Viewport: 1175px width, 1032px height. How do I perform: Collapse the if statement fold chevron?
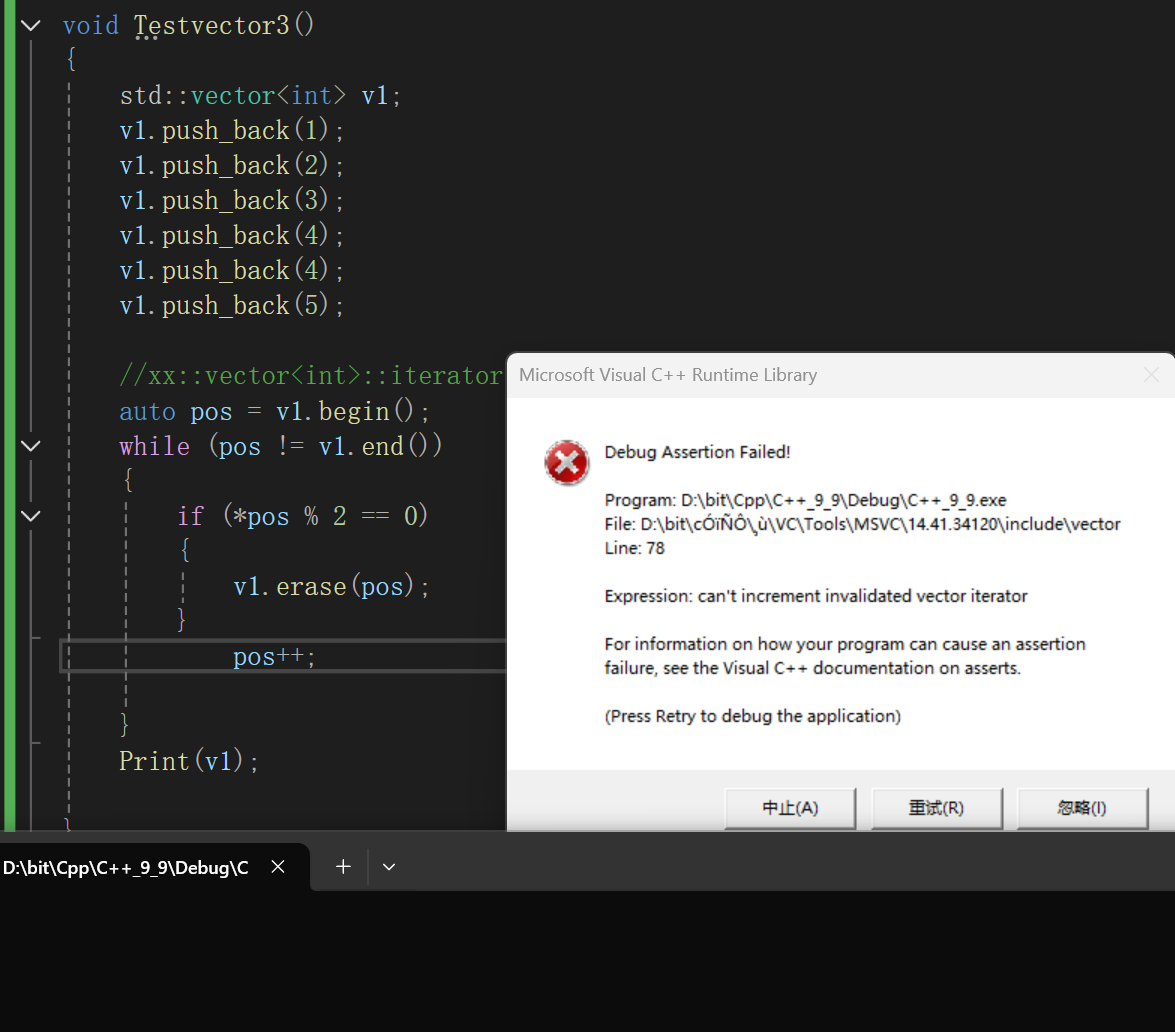point(31,516)
